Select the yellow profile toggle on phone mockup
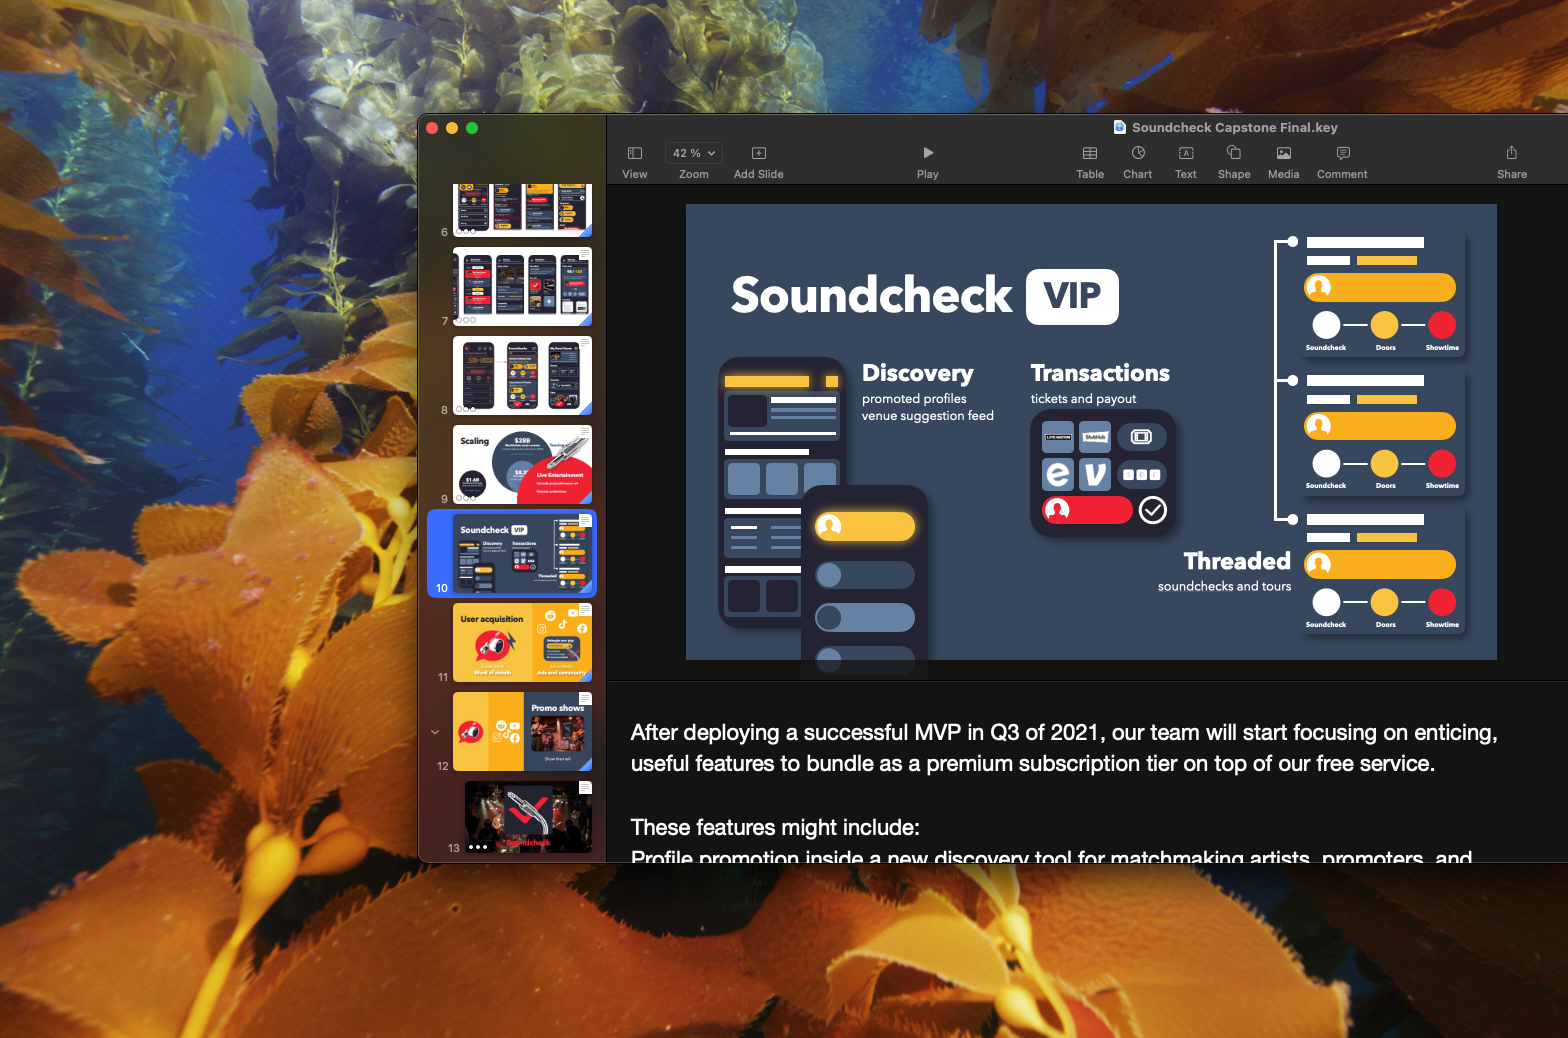 click(865, 526)
